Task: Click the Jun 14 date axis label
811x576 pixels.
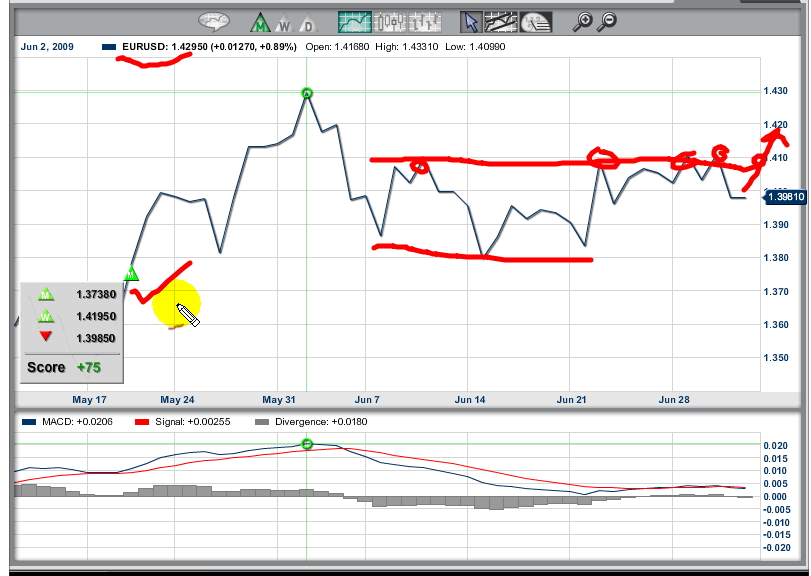Action: [470, 400]
